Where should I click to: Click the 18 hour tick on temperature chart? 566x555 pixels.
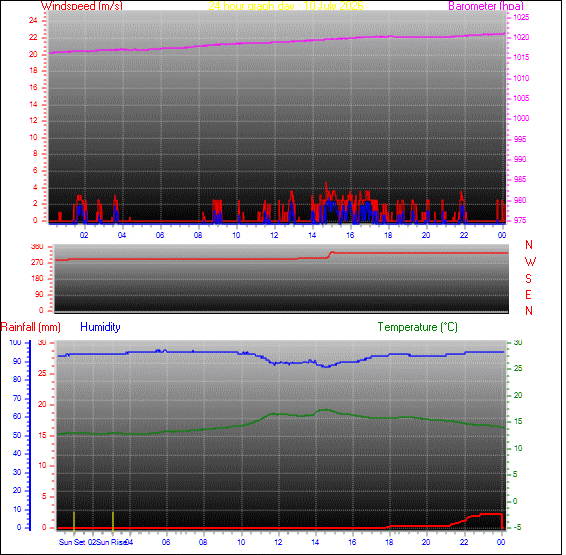click(389, 542)
